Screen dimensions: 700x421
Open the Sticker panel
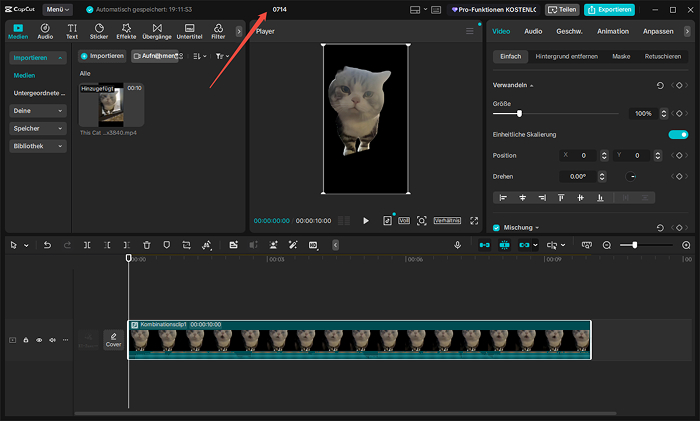99,31
